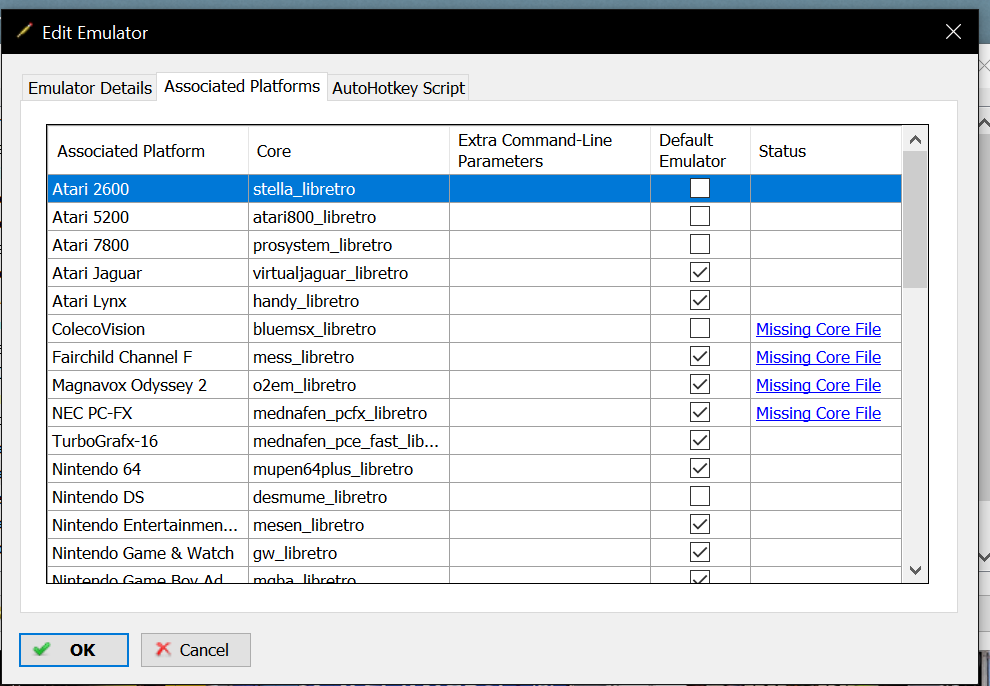This screenshot has width=990, height=686.
Task: Select the virtualjaguar_libretro core cell
Action: (349, 273)
